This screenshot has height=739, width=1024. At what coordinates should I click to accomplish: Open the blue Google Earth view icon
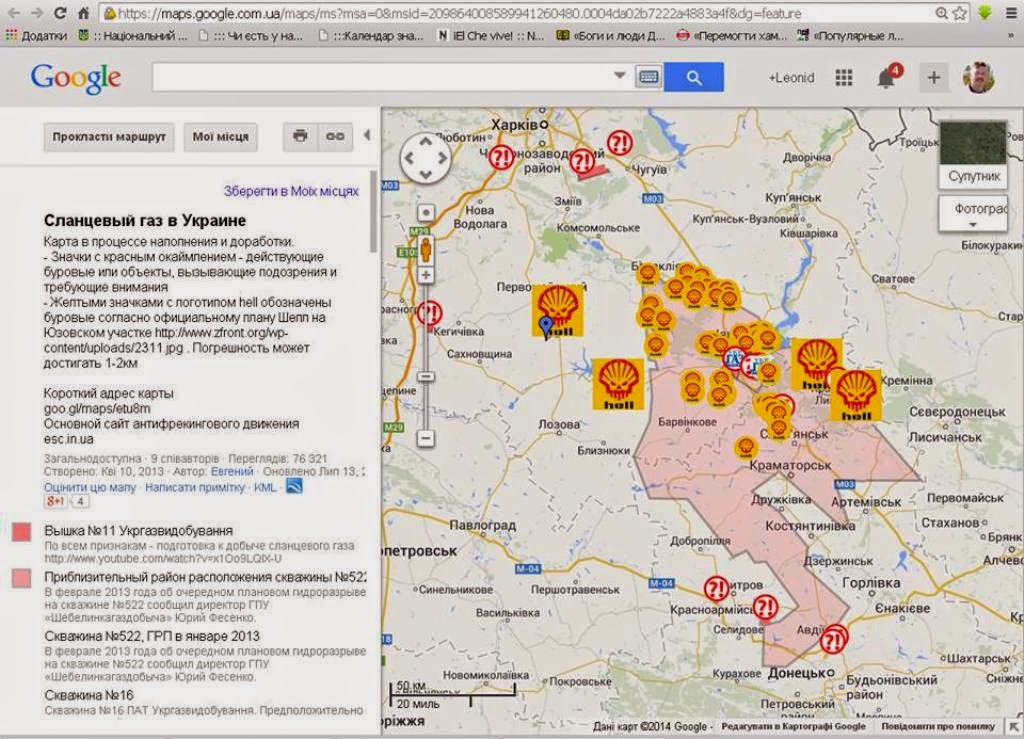[295, 486]
